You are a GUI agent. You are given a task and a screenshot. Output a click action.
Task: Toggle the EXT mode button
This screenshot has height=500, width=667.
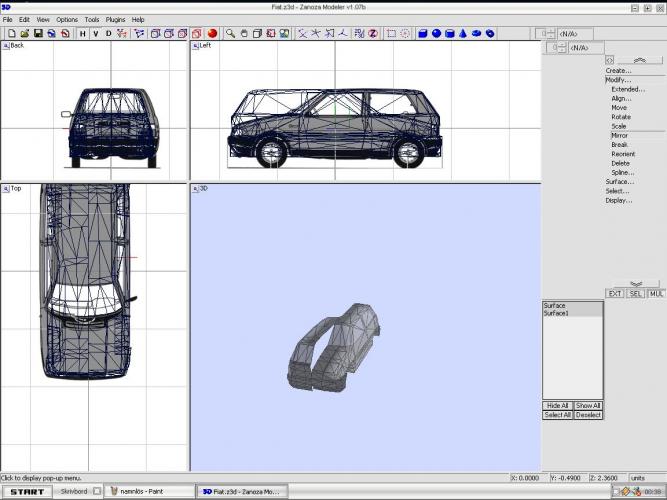coord(615,294)
